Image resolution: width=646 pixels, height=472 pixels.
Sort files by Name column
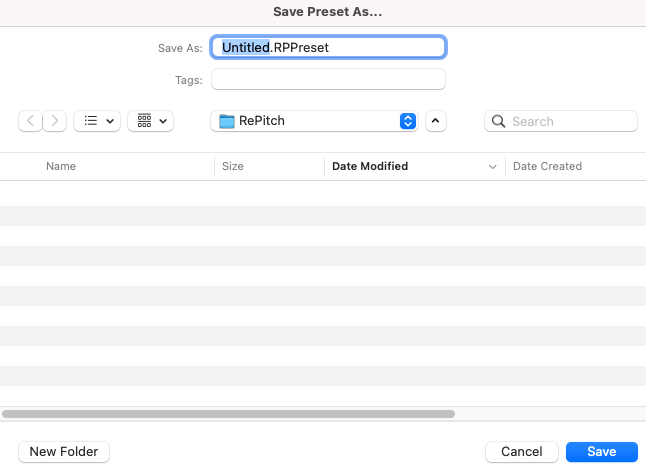[61, 166]
